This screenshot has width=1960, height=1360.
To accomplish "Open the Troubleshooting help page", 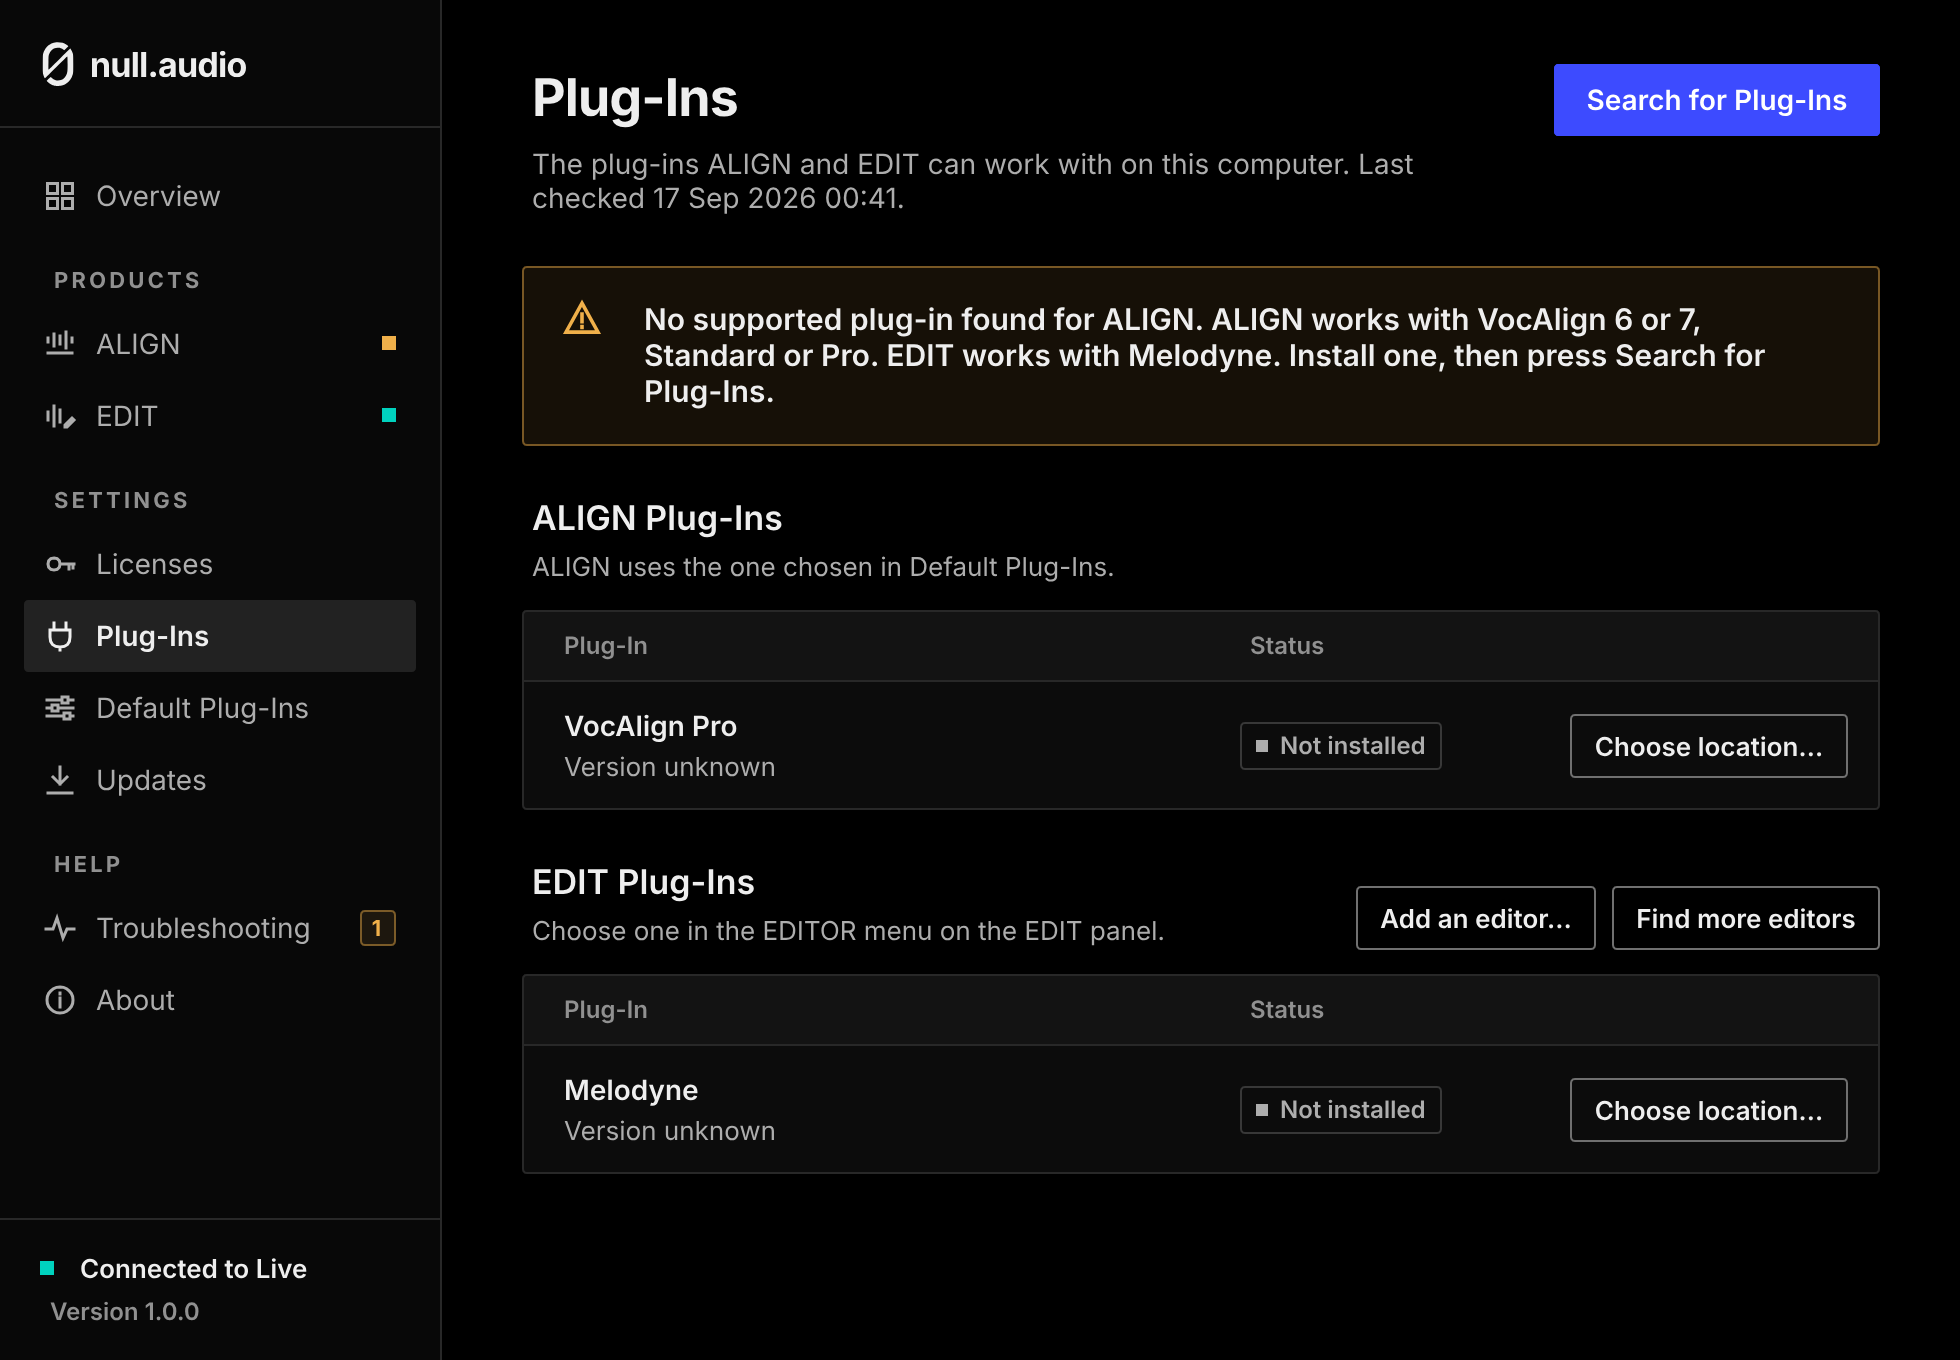I will [220, 928].
